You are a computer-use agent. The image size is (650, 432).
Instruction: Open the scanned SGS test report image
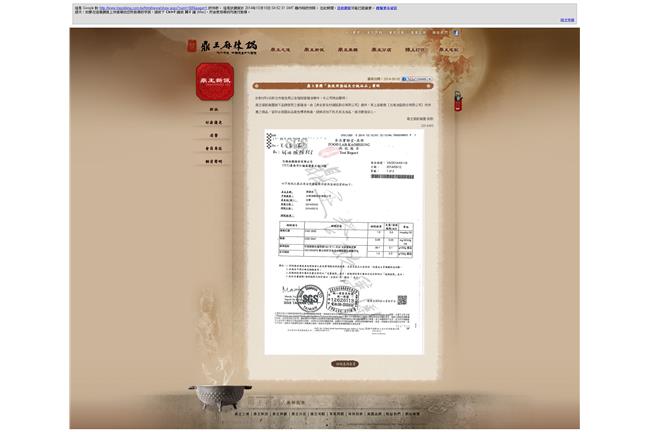(344, 242)
